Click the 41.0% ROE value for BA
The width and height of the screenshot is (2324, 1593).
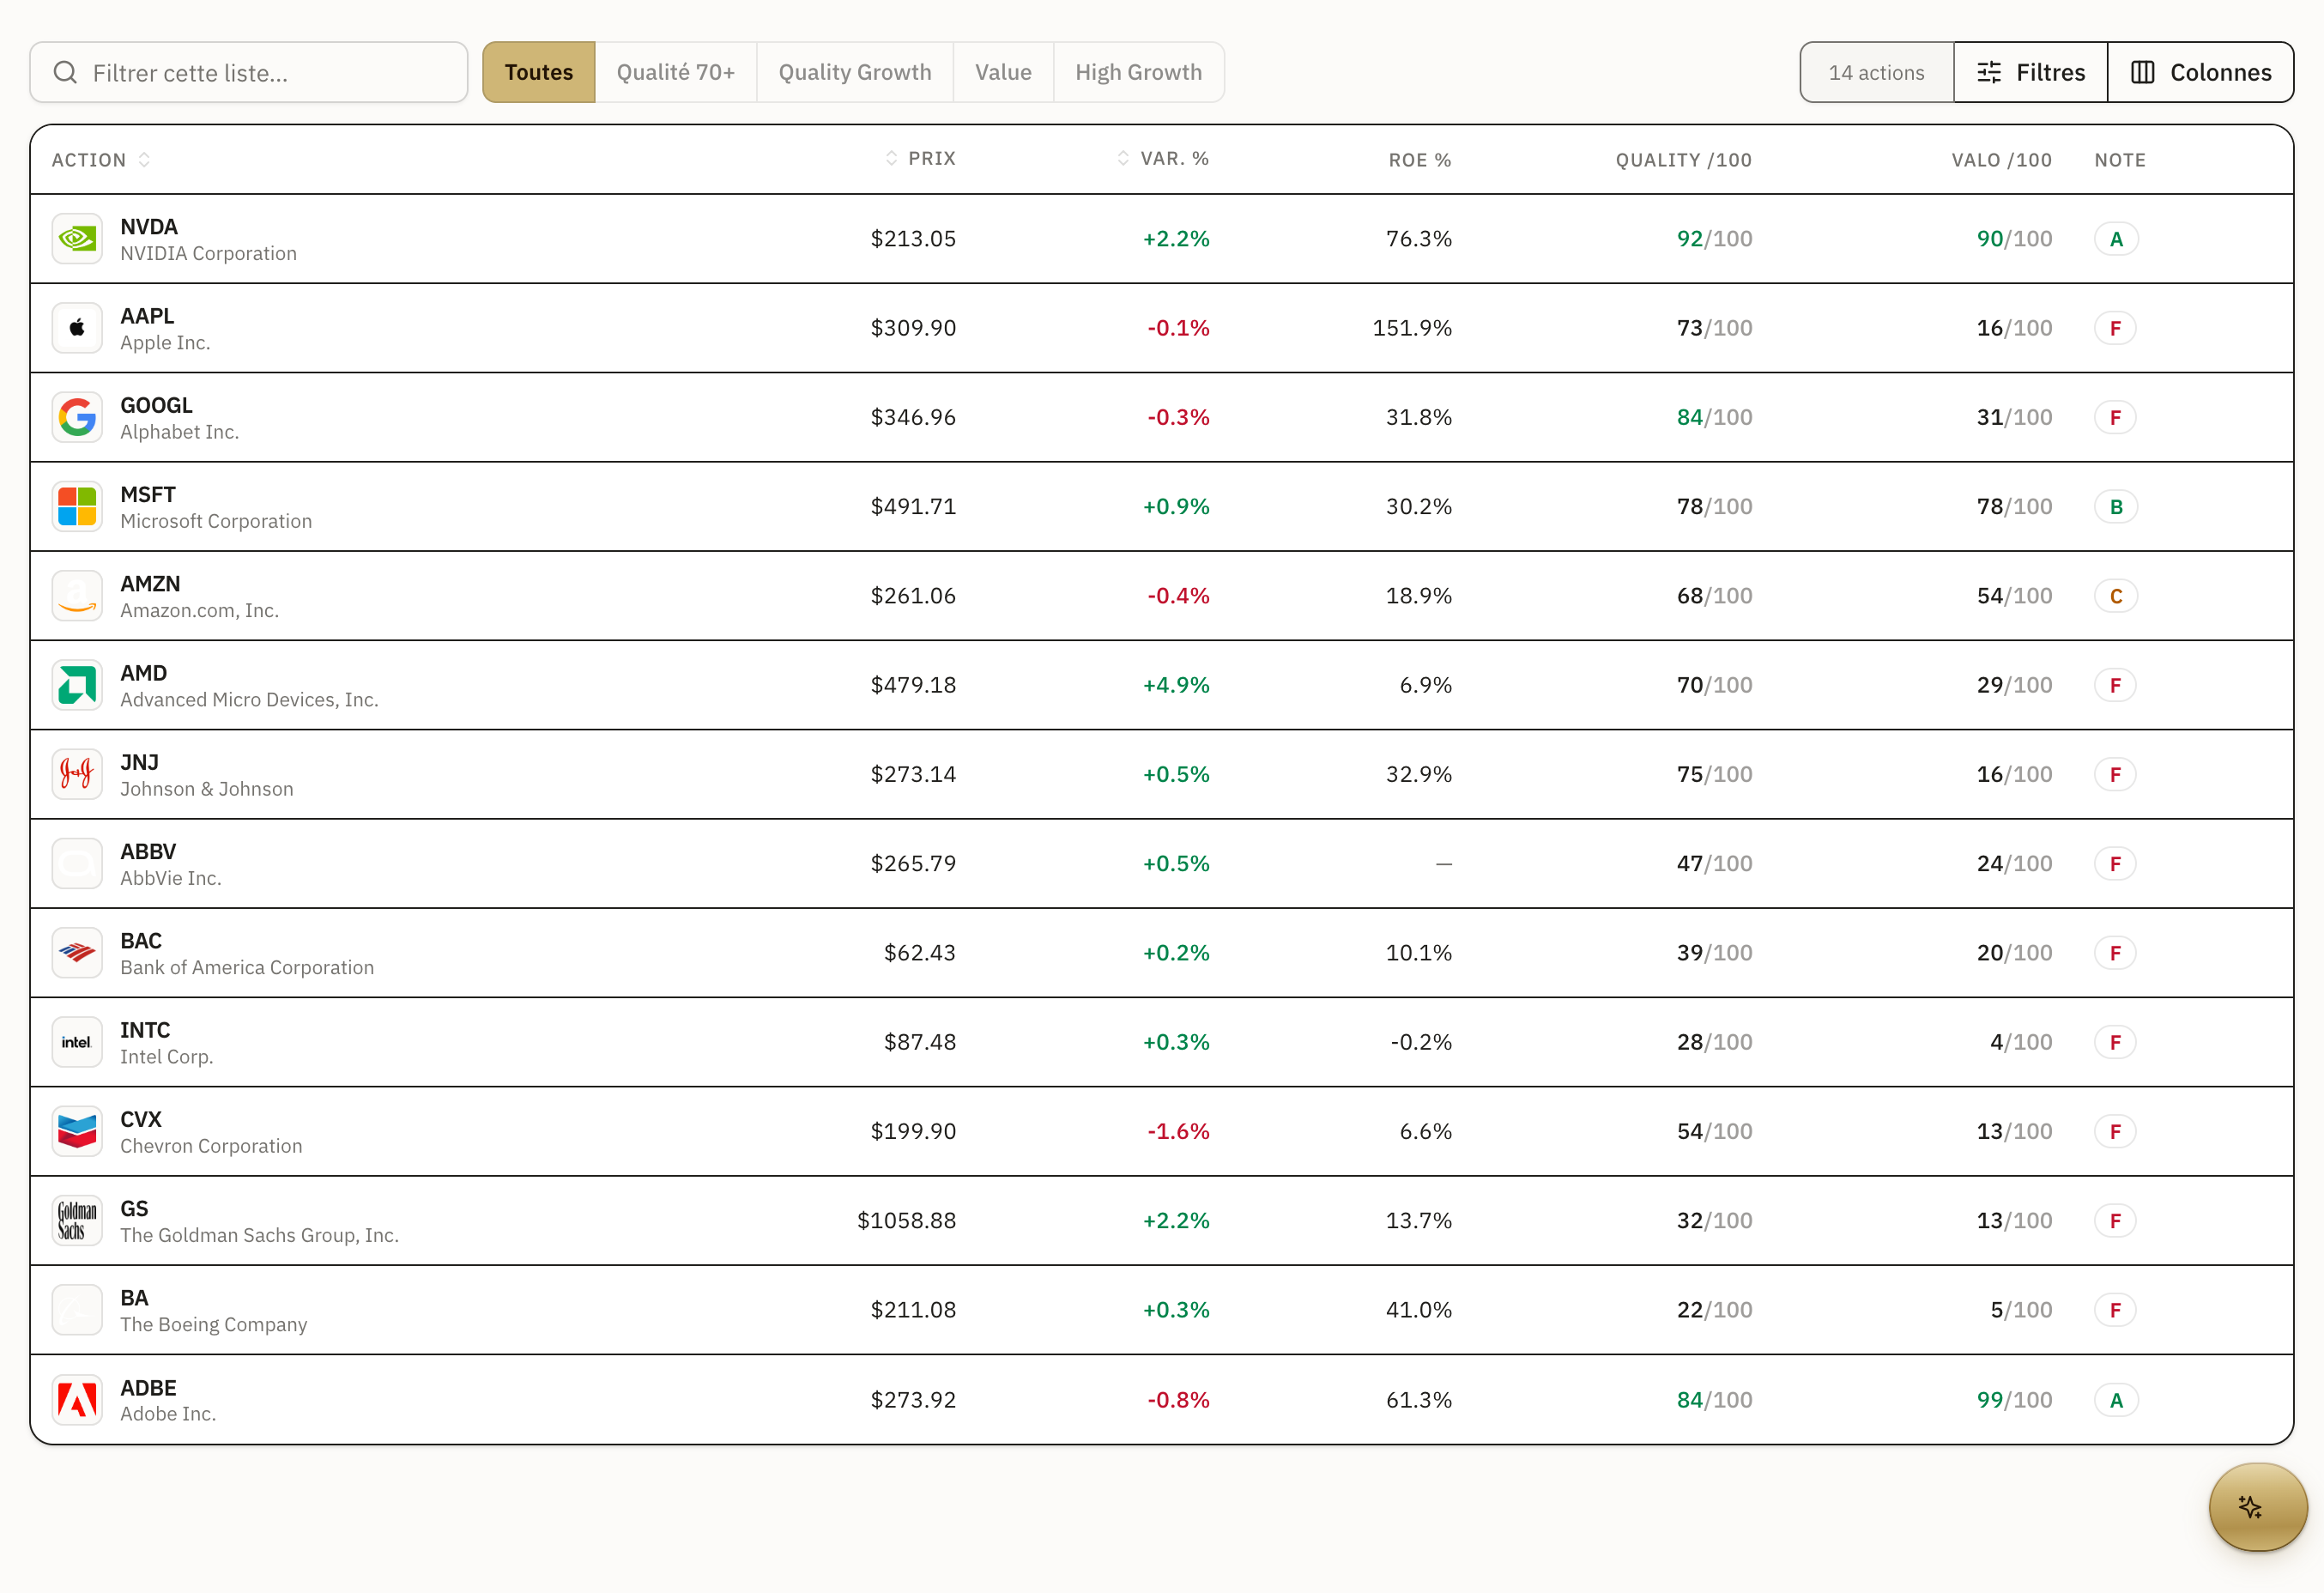[1419, 1310]
